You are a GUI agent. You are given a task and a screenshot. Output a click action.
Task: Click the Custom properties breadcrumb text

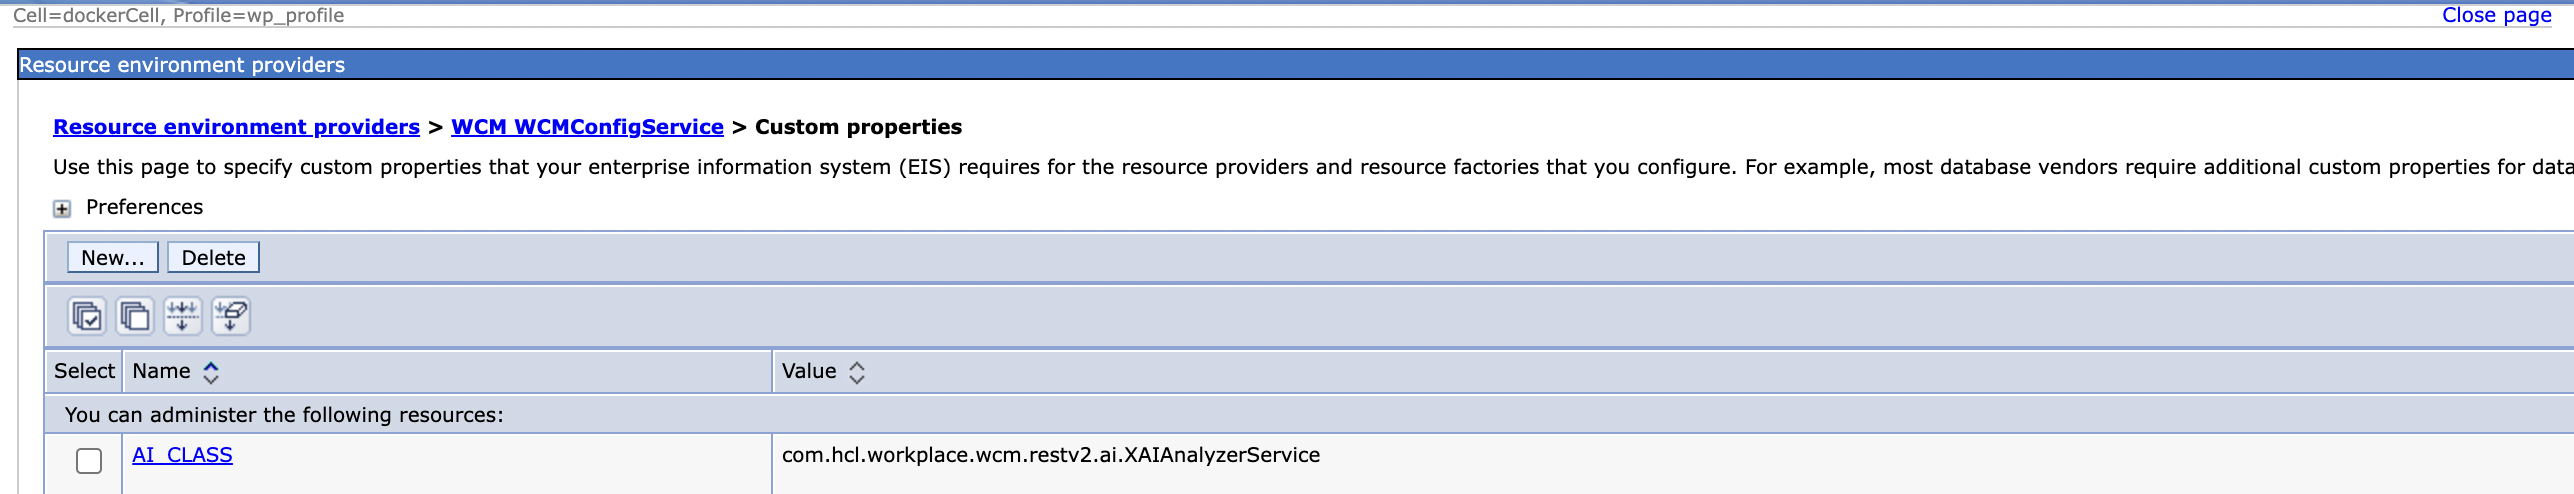click(858, 127)
